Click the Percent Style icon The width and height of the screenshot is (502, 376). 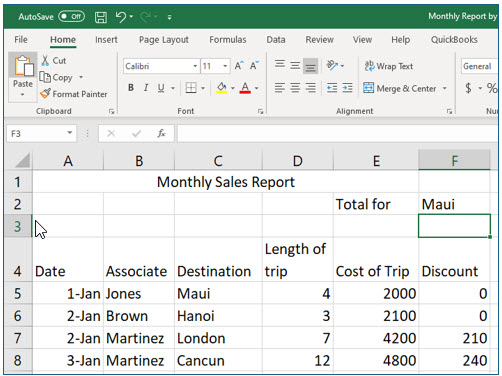click(492, 88)
